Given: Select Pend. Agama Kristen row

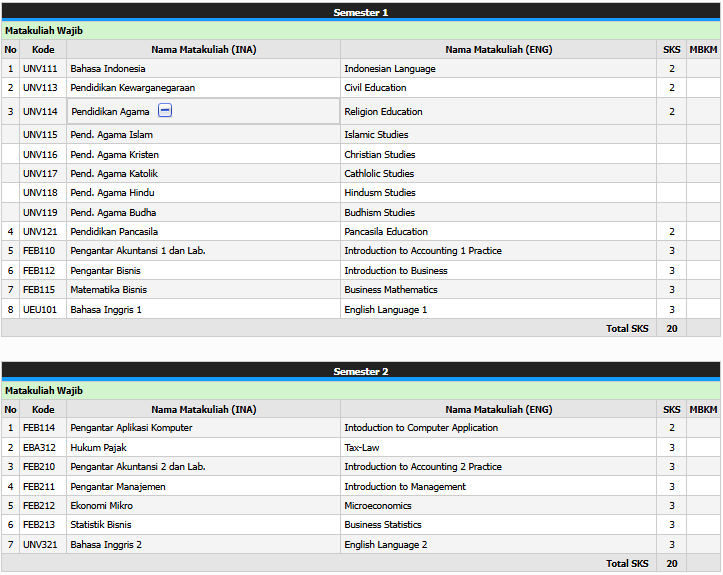Looking at the screenshot, I should point(114,155).
